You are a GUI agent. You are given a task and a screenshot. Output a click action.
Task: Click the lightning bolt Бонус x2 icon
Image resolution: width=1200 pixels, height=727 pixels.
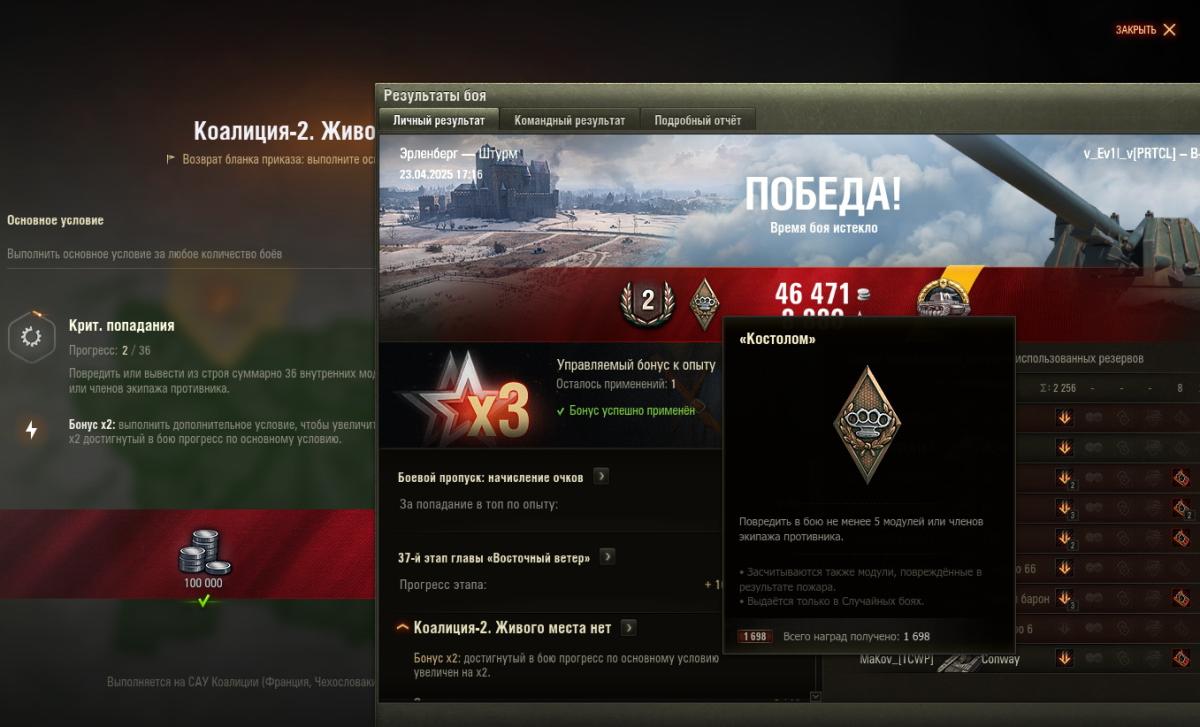[x=31, y=430]
